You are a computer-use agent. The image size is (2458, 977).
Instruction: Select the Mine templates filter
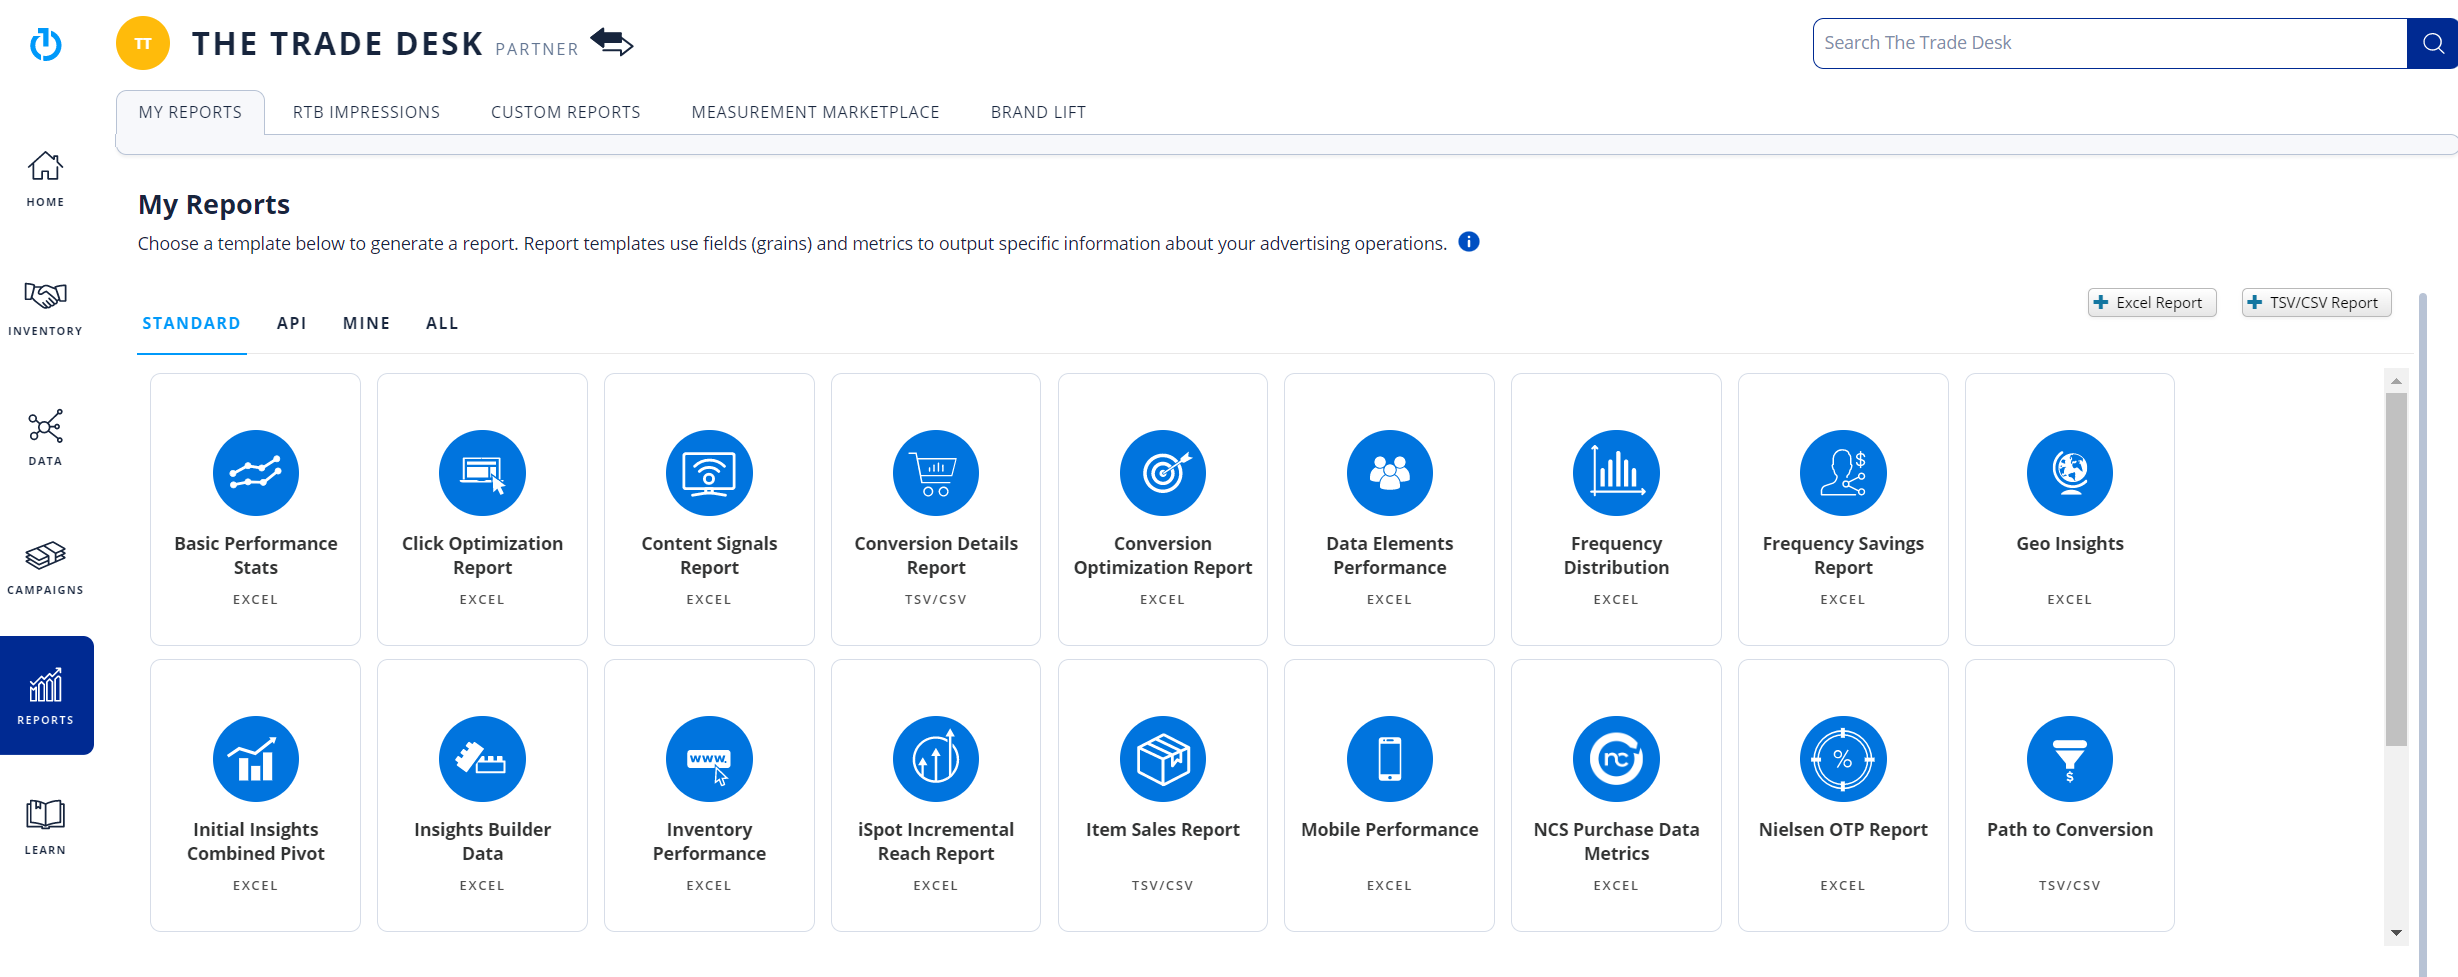click(366, 323)
